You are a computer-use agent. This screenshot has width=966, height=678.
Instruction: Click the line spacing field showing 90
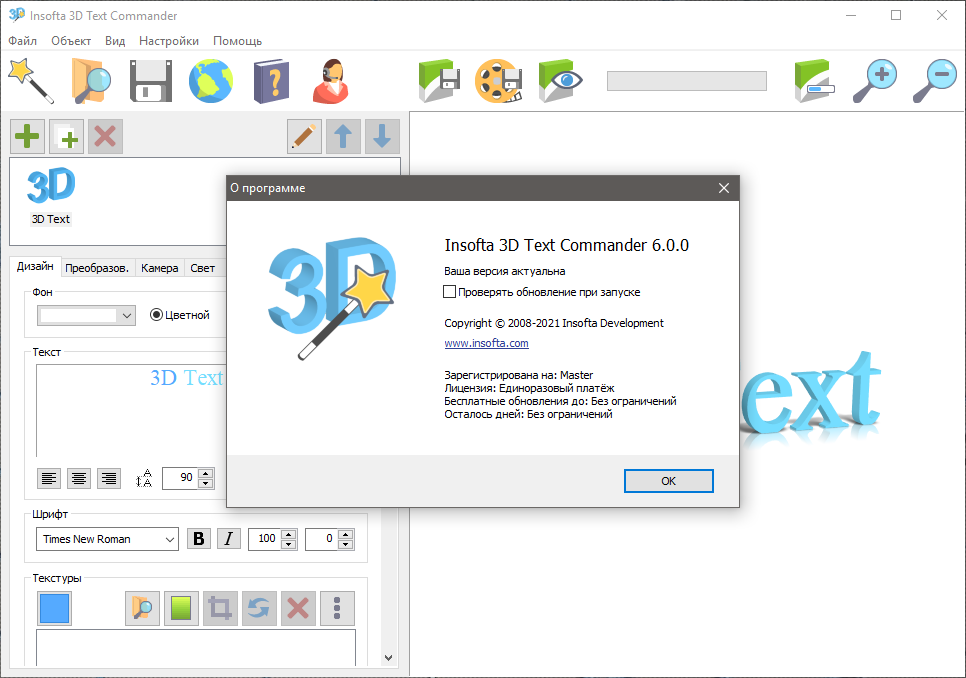tap(179, 478)
